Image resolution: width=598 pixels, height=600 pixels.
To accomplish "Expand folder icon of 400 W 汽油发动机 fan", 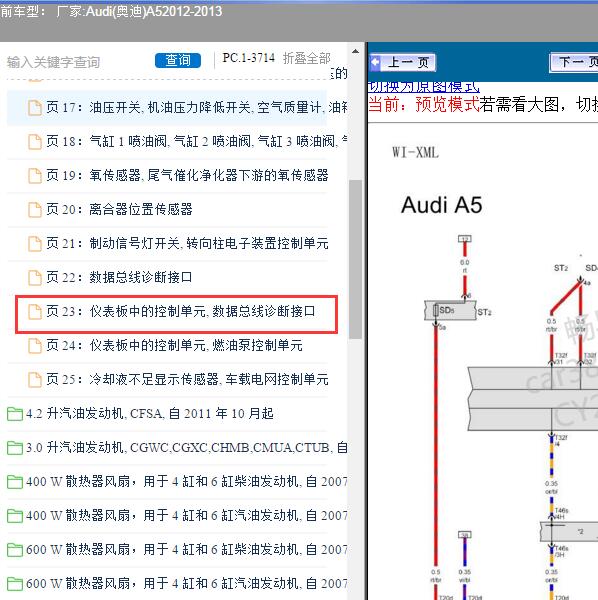I will pyautogui.click(x=15, y=516).
